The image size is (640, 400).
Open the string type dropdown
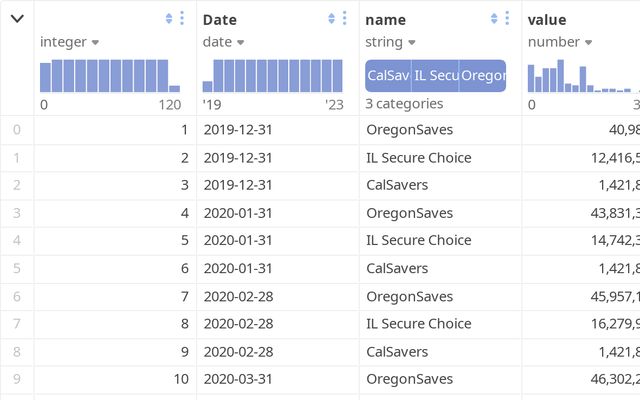(x=390, y=42)
